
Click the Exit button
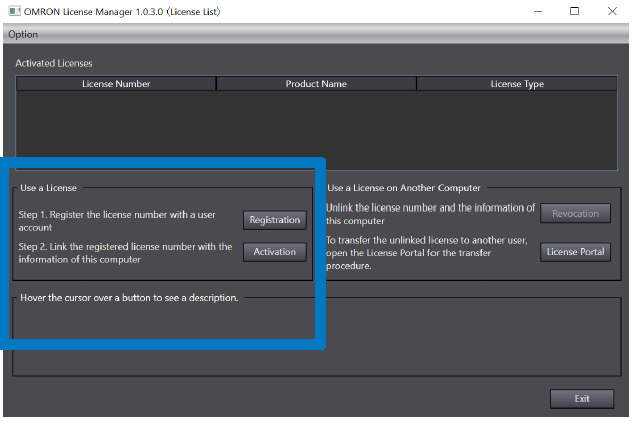(582, 399)
